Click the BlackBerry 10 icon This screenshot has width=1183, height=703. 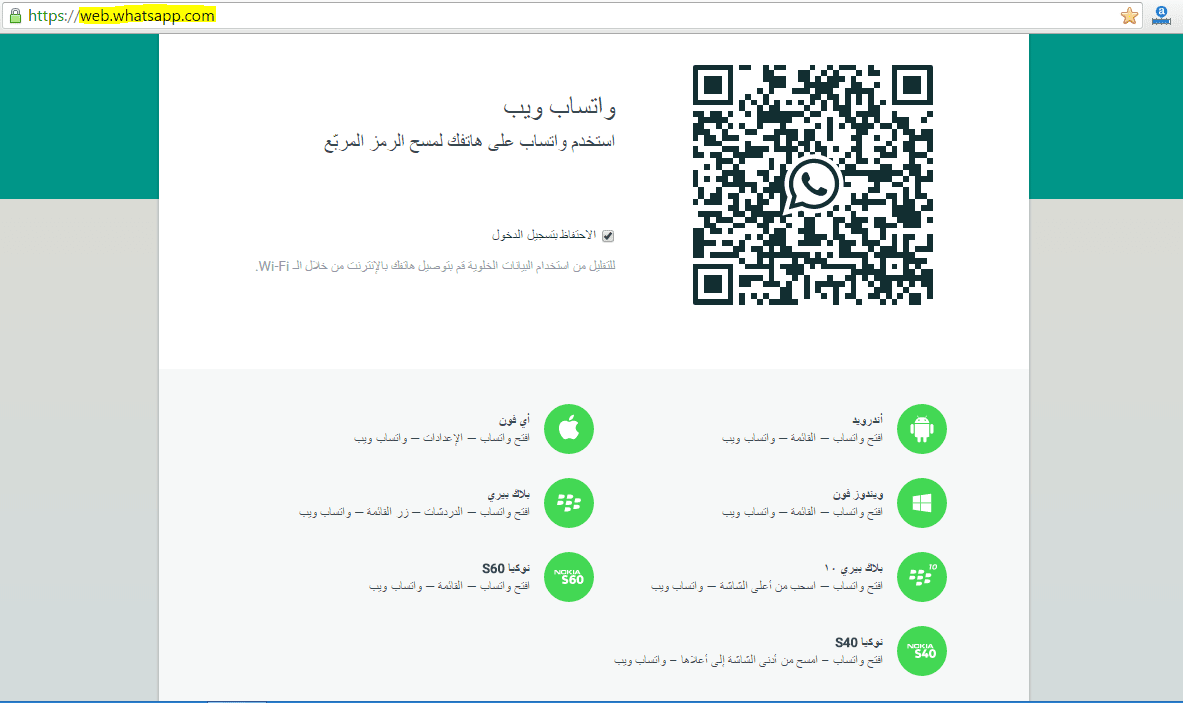click(x=921, y=577)
